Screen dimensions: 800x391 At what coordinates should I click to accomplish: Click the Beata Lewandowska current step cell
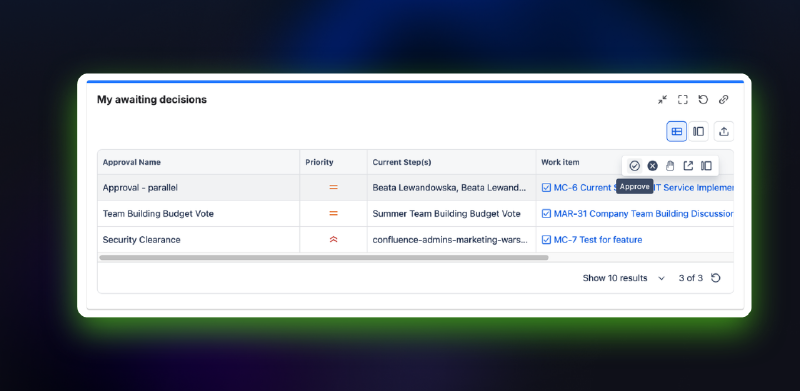click(x=452, y=188)
